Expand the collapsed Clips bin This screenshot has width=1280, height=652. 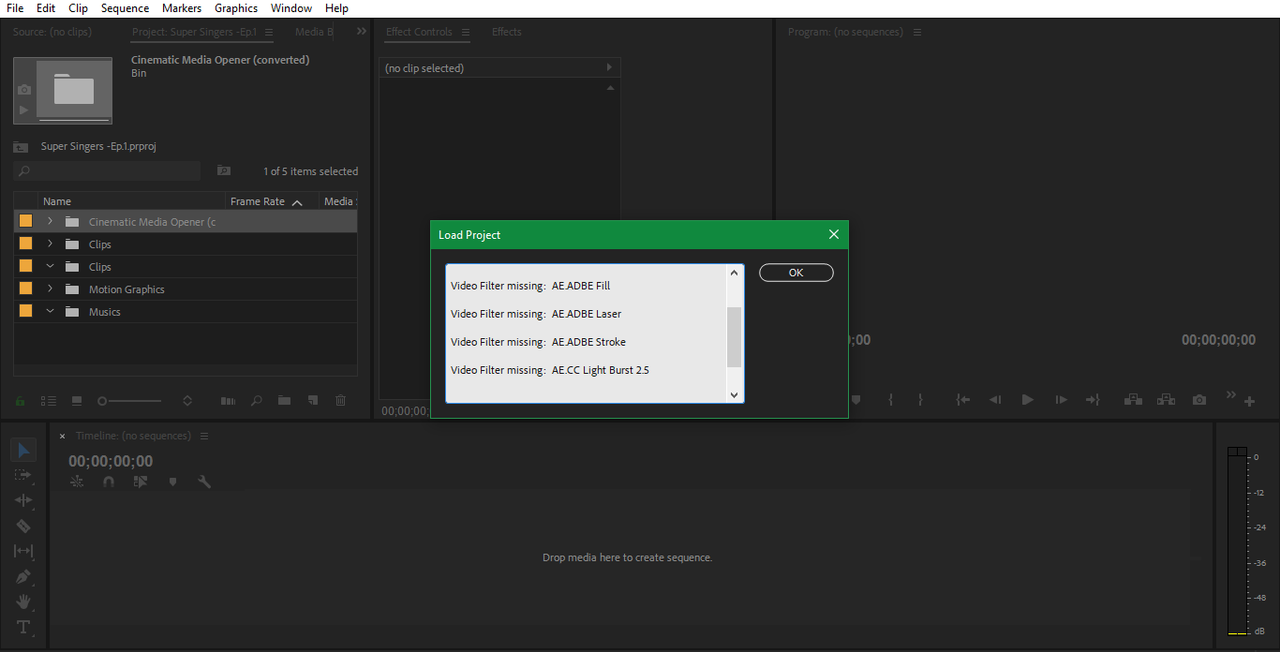click(x=50, y=243)
